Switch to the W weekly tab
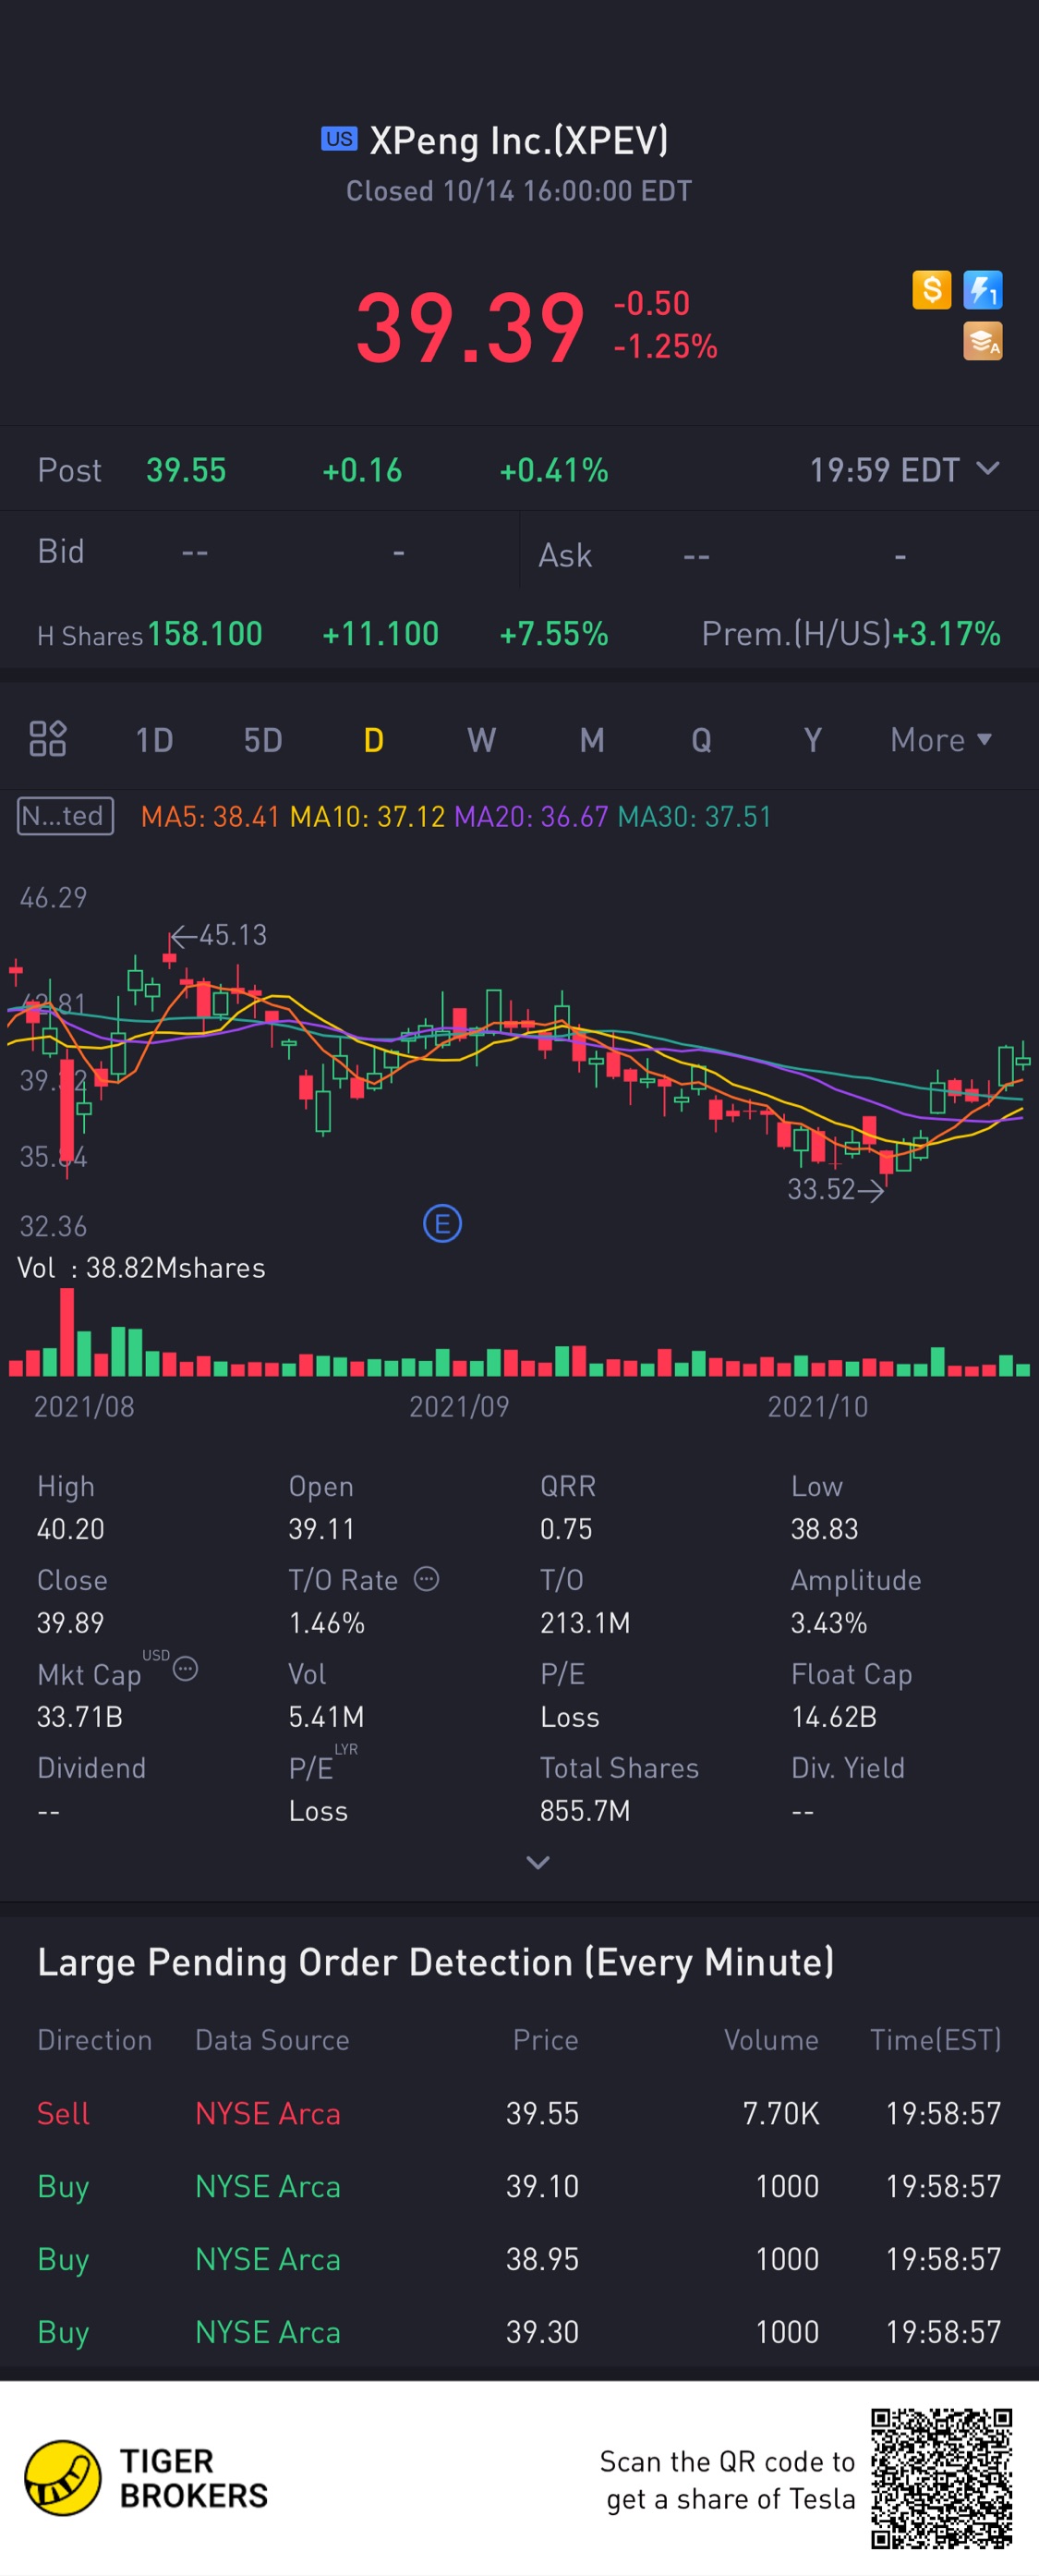This screenshot has width=1039, height=2576. tap(481, 740)
